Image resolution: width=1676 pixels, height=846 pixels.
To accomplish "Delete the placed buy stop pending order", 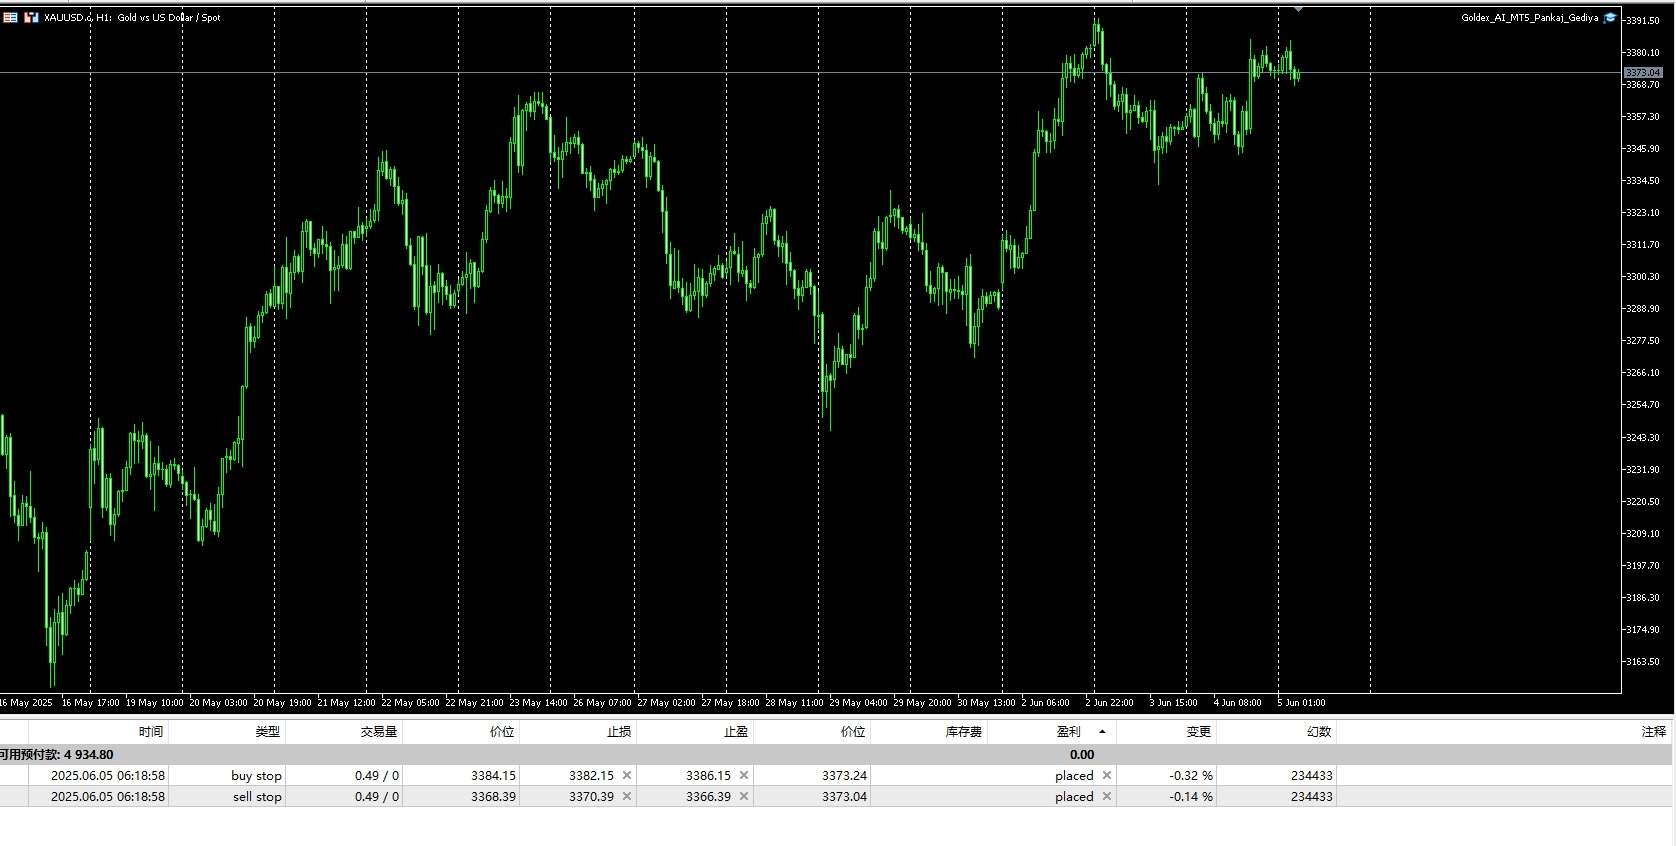I will (x=1107, y=775).
